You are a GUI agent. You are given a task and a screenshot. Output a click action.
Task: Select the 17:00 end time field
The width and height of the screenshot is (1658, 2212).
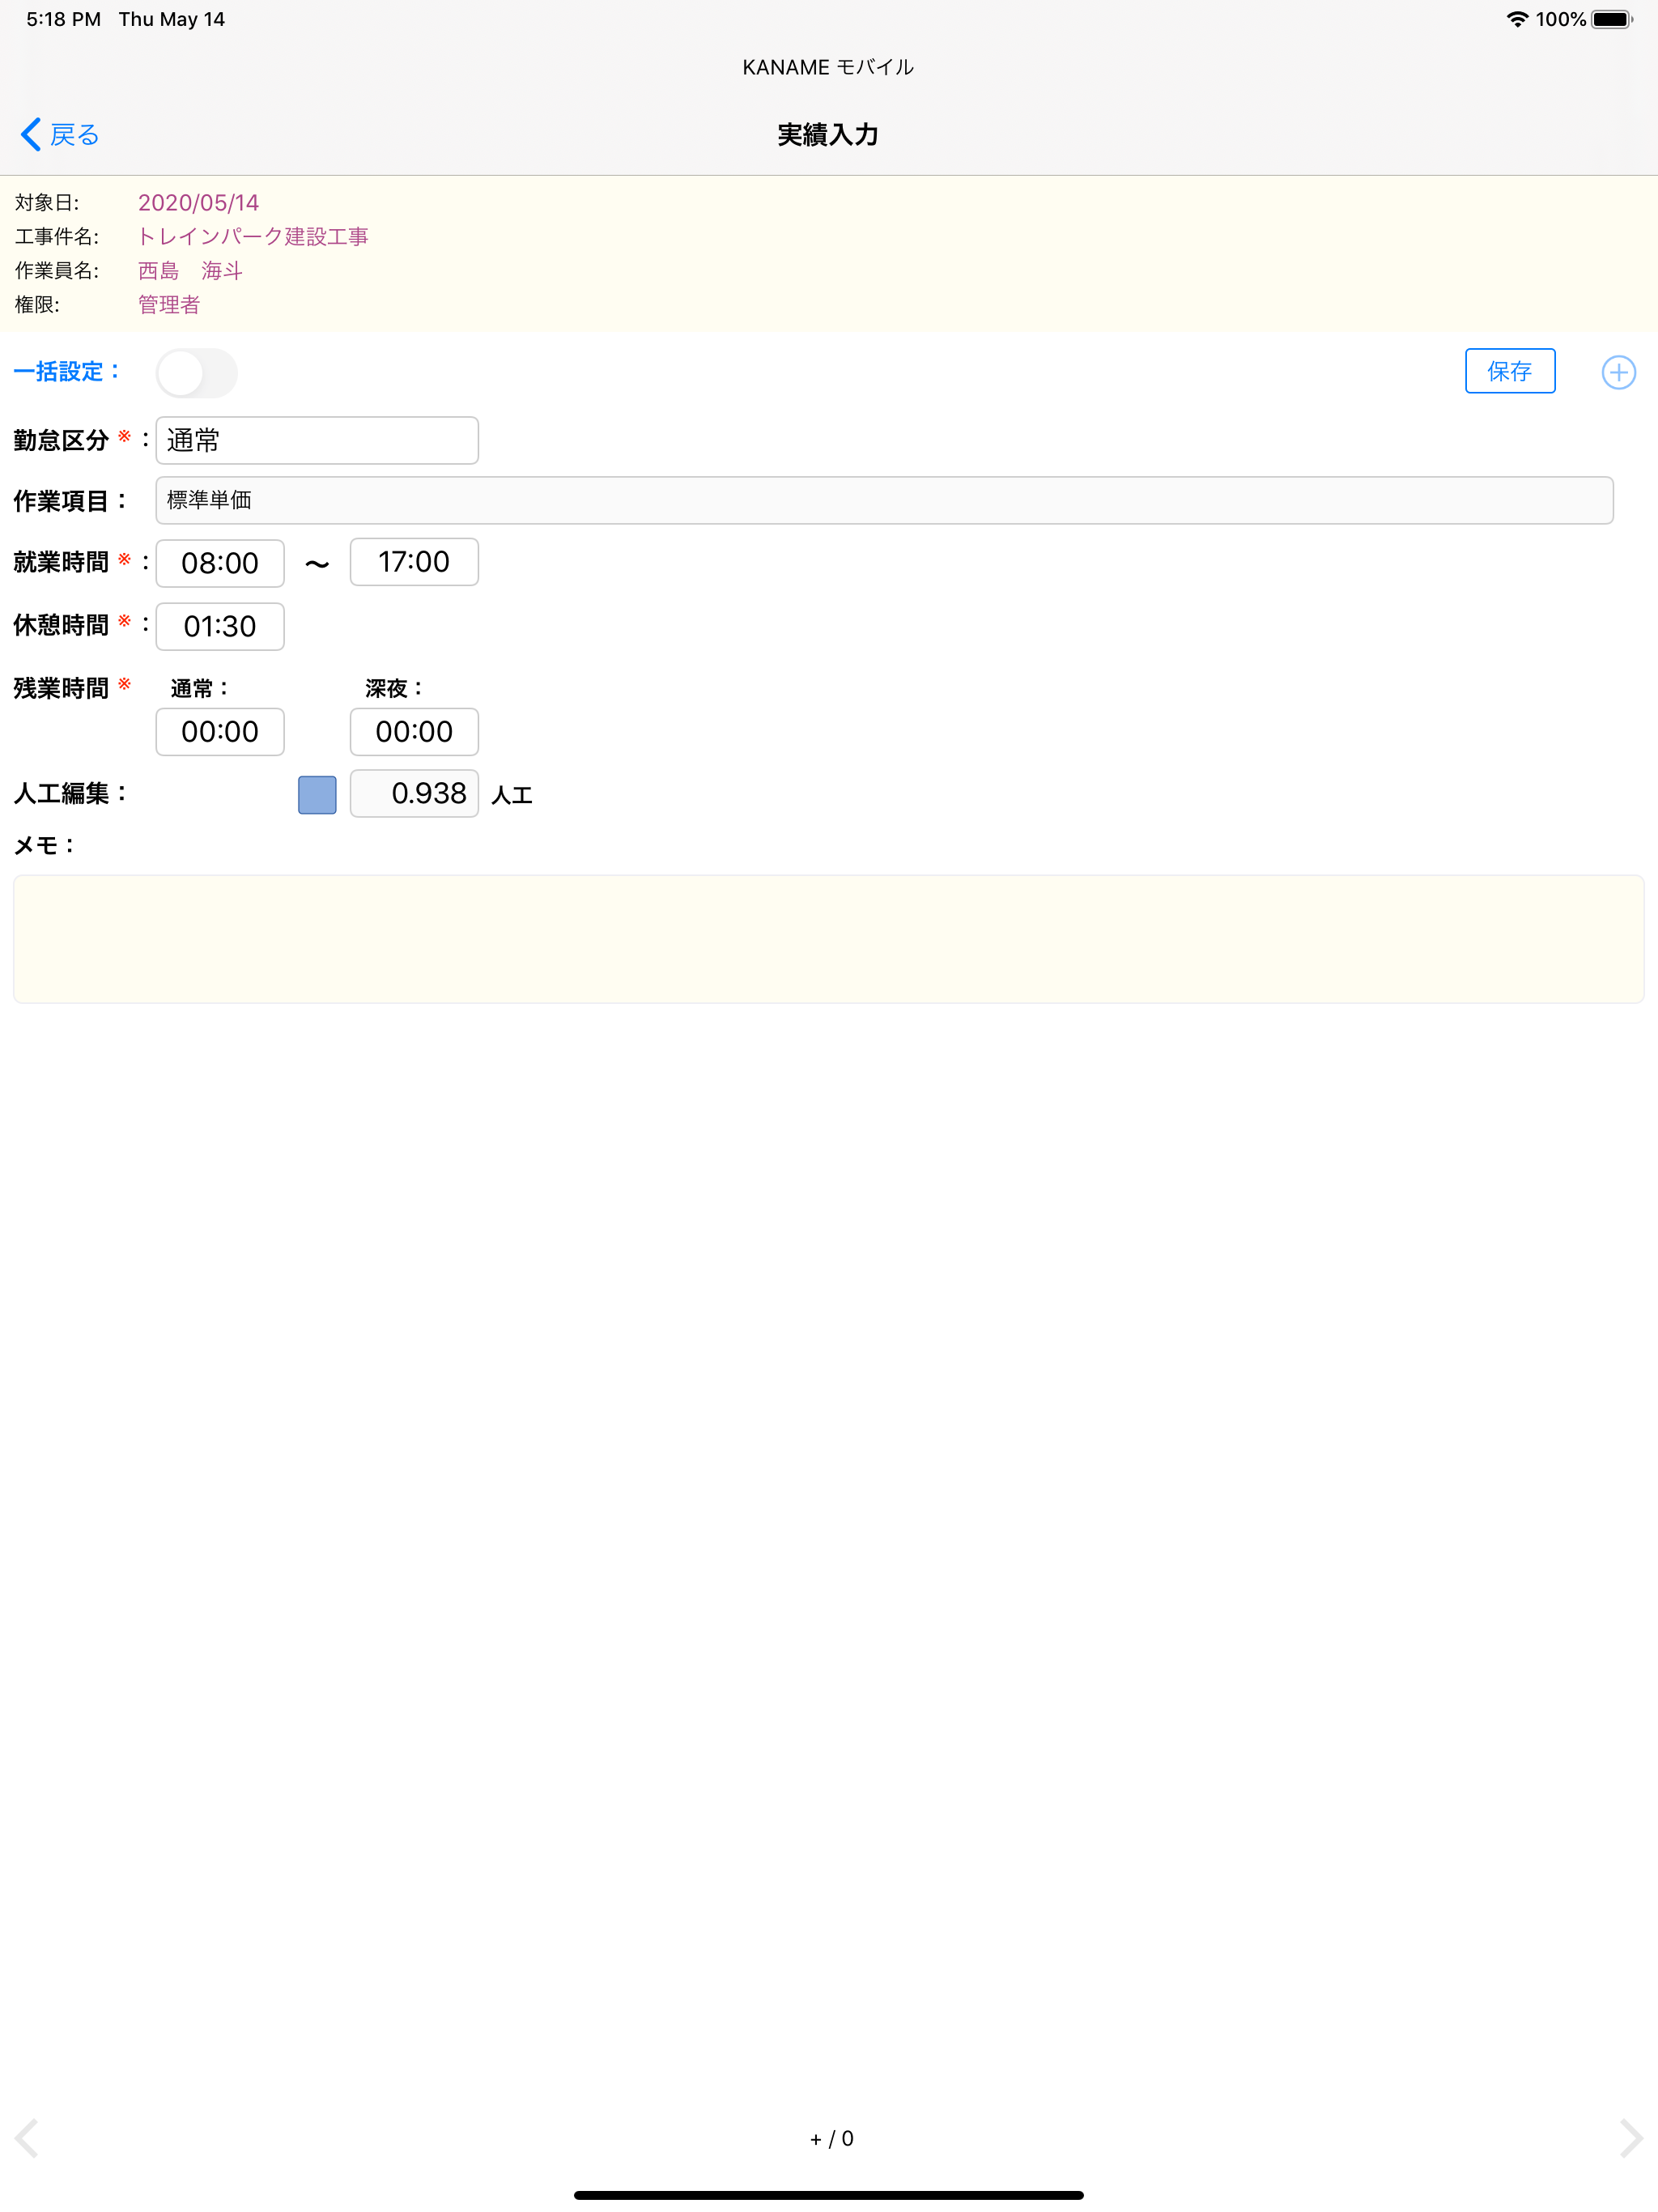click(414, 562)
